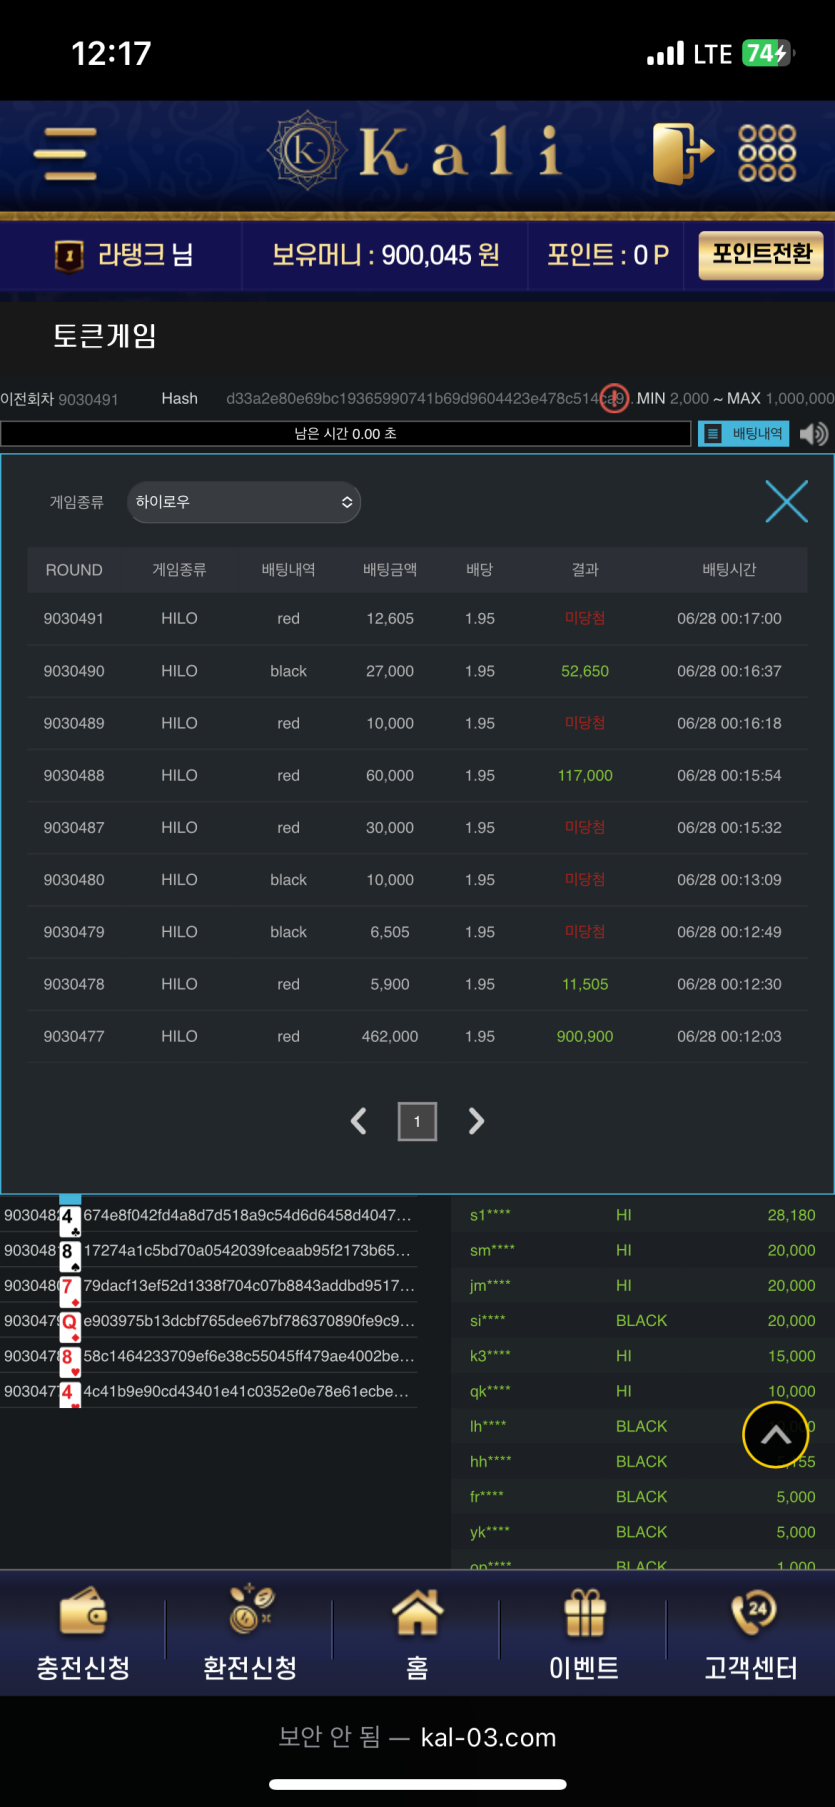Click the remaining time progress bar
This screenshot has height=1807, width=835.
tap(345, 433)
